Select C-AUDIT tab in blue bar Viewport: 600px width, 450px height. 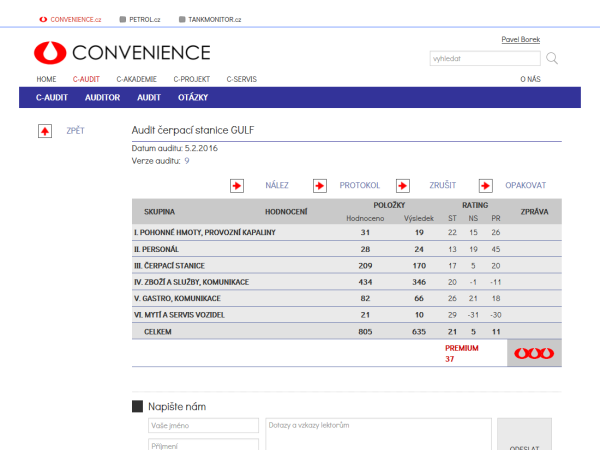pos(52,98)
